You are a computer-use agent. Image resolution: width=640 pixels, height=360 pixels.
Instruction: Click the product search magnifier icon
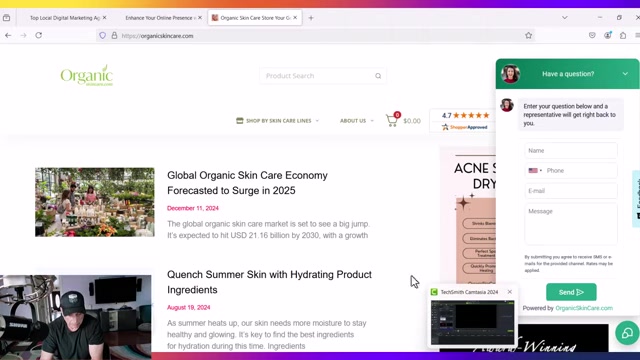[x=378, y=76]
